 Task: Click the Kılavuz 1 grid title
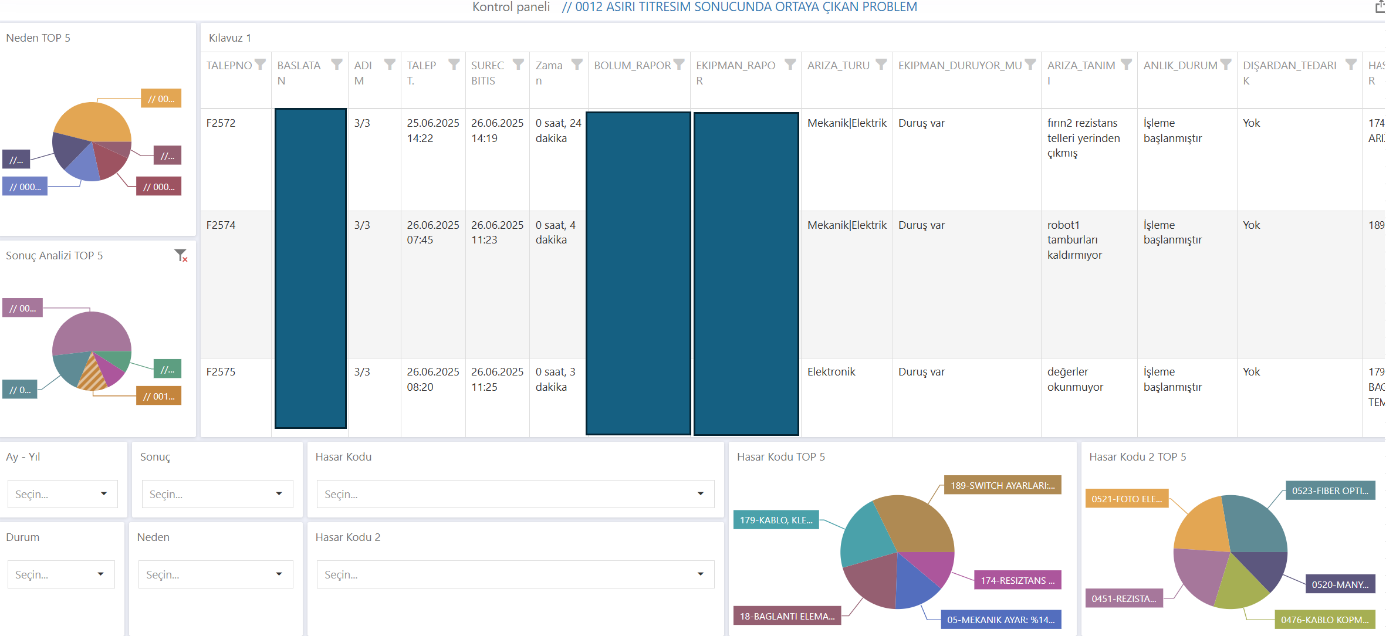[230, 38]
